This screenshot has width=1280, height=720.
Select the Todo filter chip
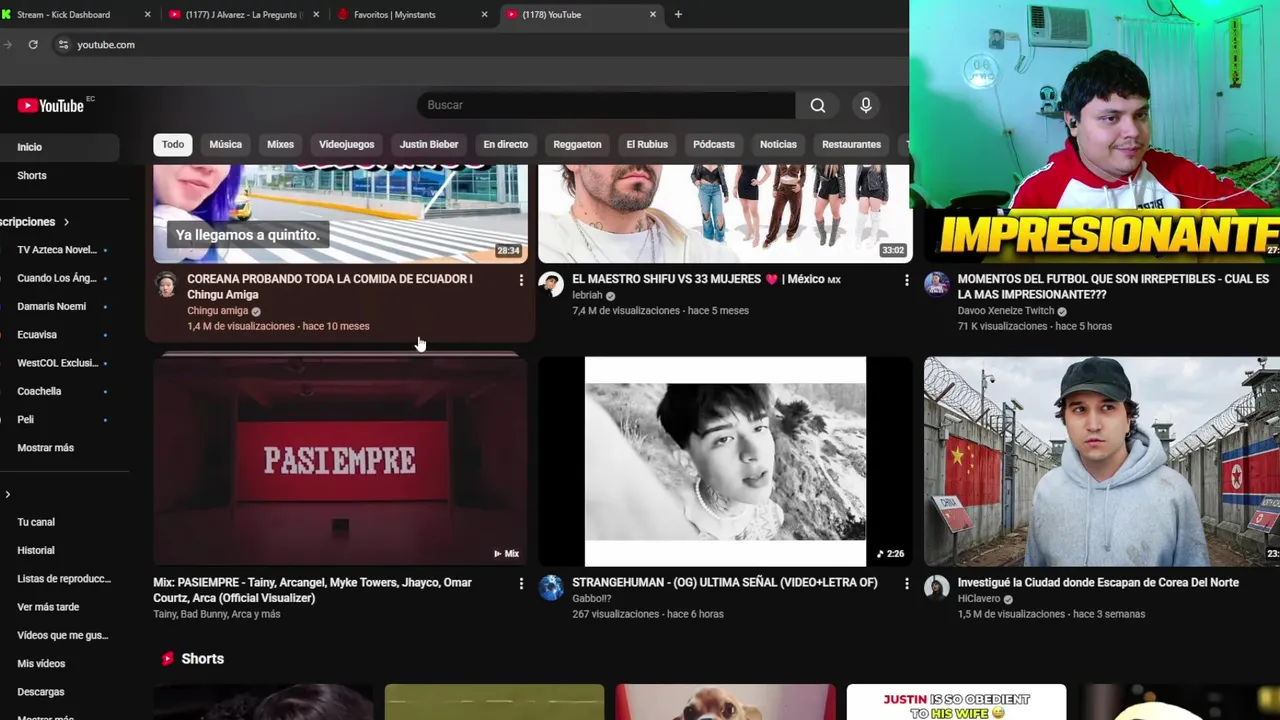click(x=173, y=144)
